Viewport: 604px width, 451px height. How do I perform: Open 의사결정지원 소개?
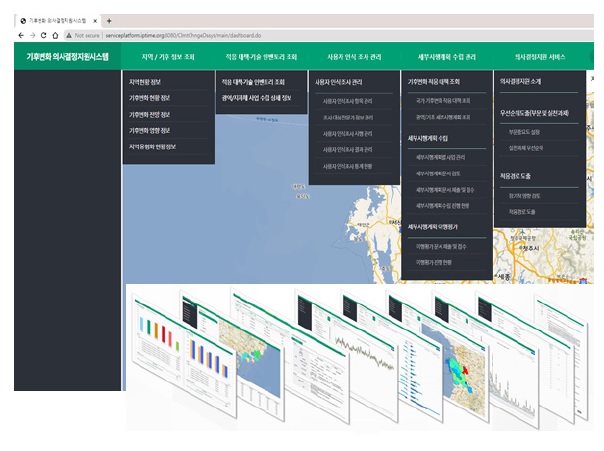coord(520,82)
